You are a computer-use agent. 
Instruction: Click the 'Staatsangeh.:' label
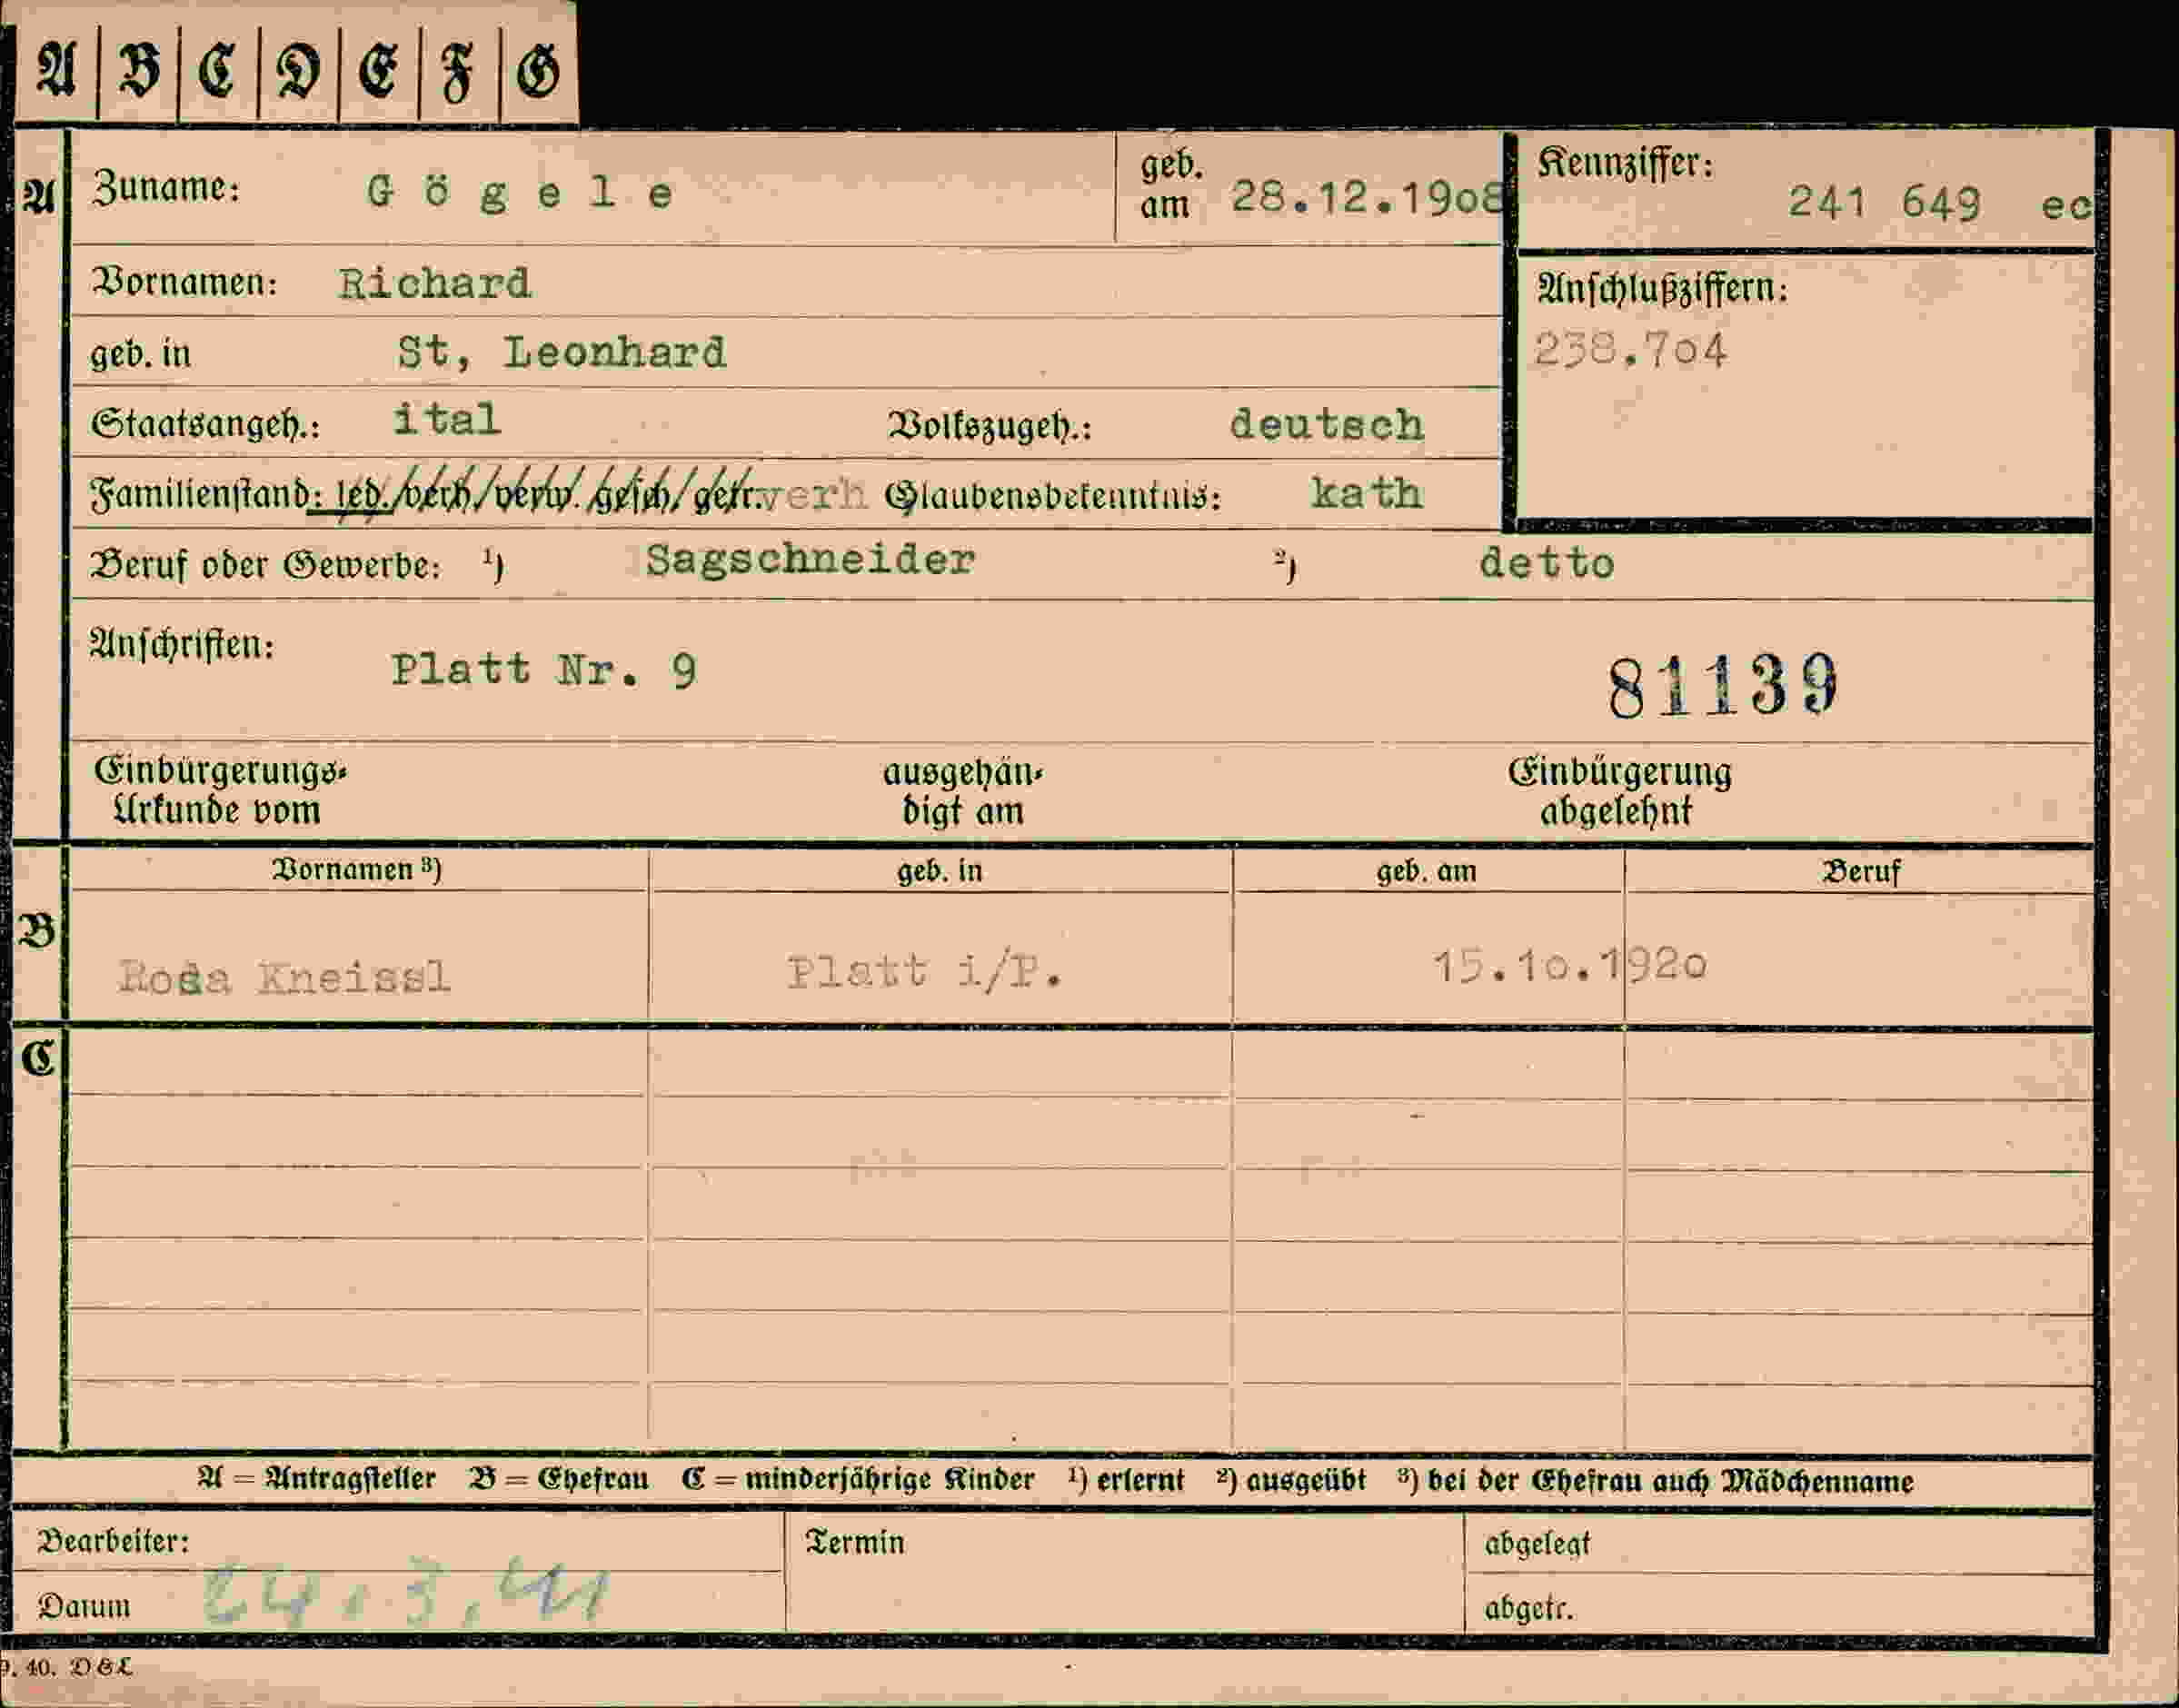click(x=206, y=426)
